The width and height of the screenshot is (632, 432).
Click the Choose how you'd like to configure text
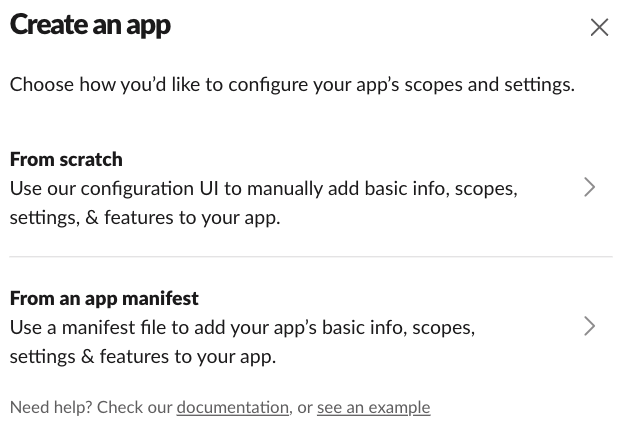[x=292, y=85]
